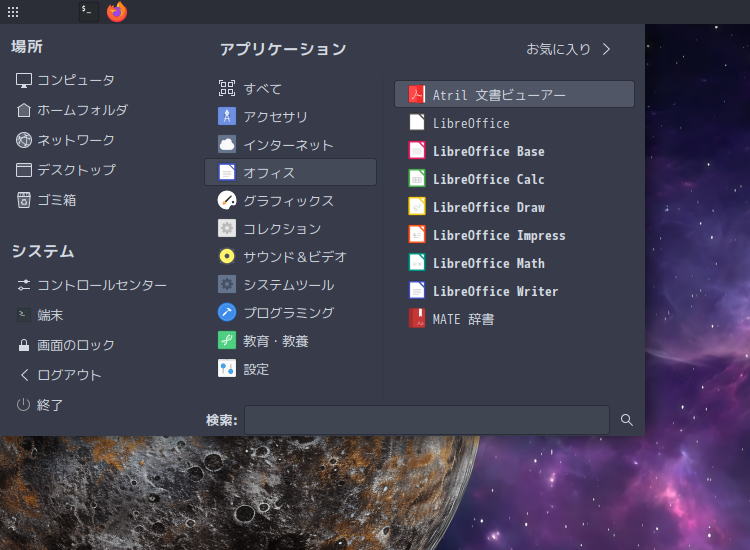
Task: Click the デスクトップ window icon
Action: pos(24,170)
